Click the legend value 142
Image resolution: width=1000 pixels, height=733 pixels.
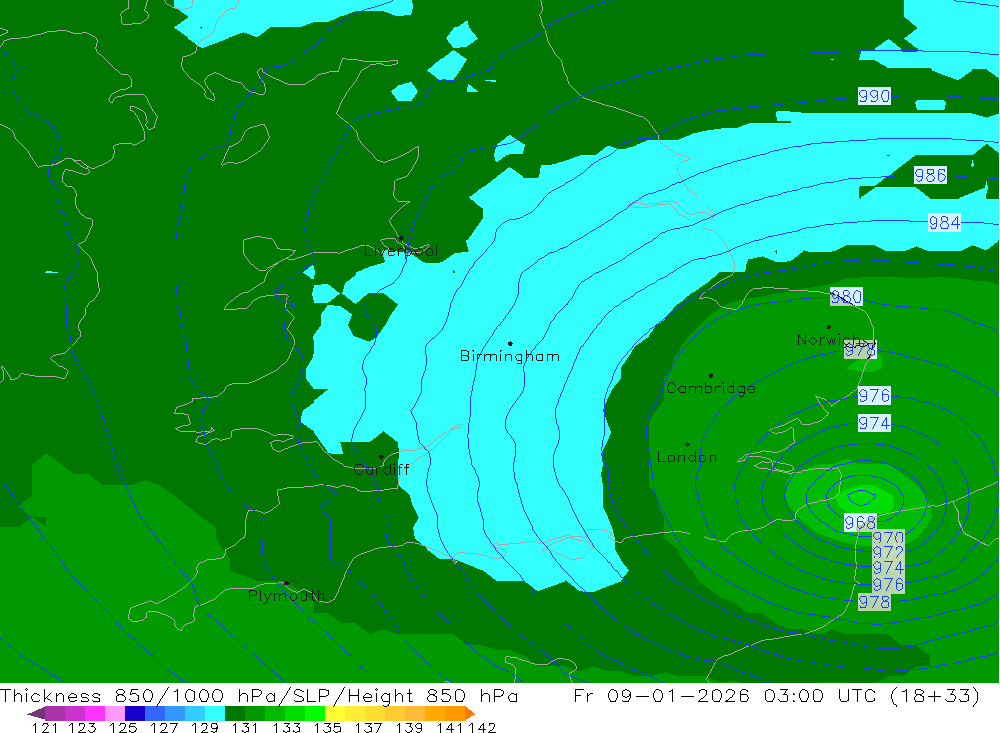click(483, 728)
